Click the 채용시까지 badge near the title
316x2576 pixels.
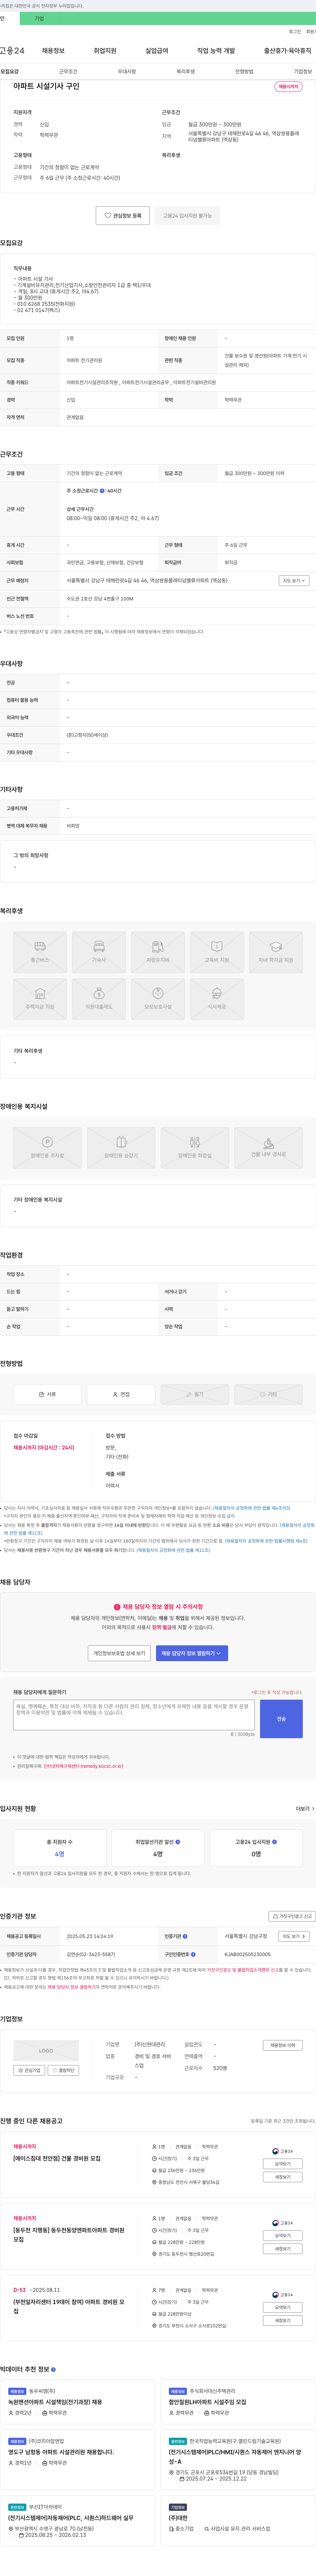pos(288,87)
